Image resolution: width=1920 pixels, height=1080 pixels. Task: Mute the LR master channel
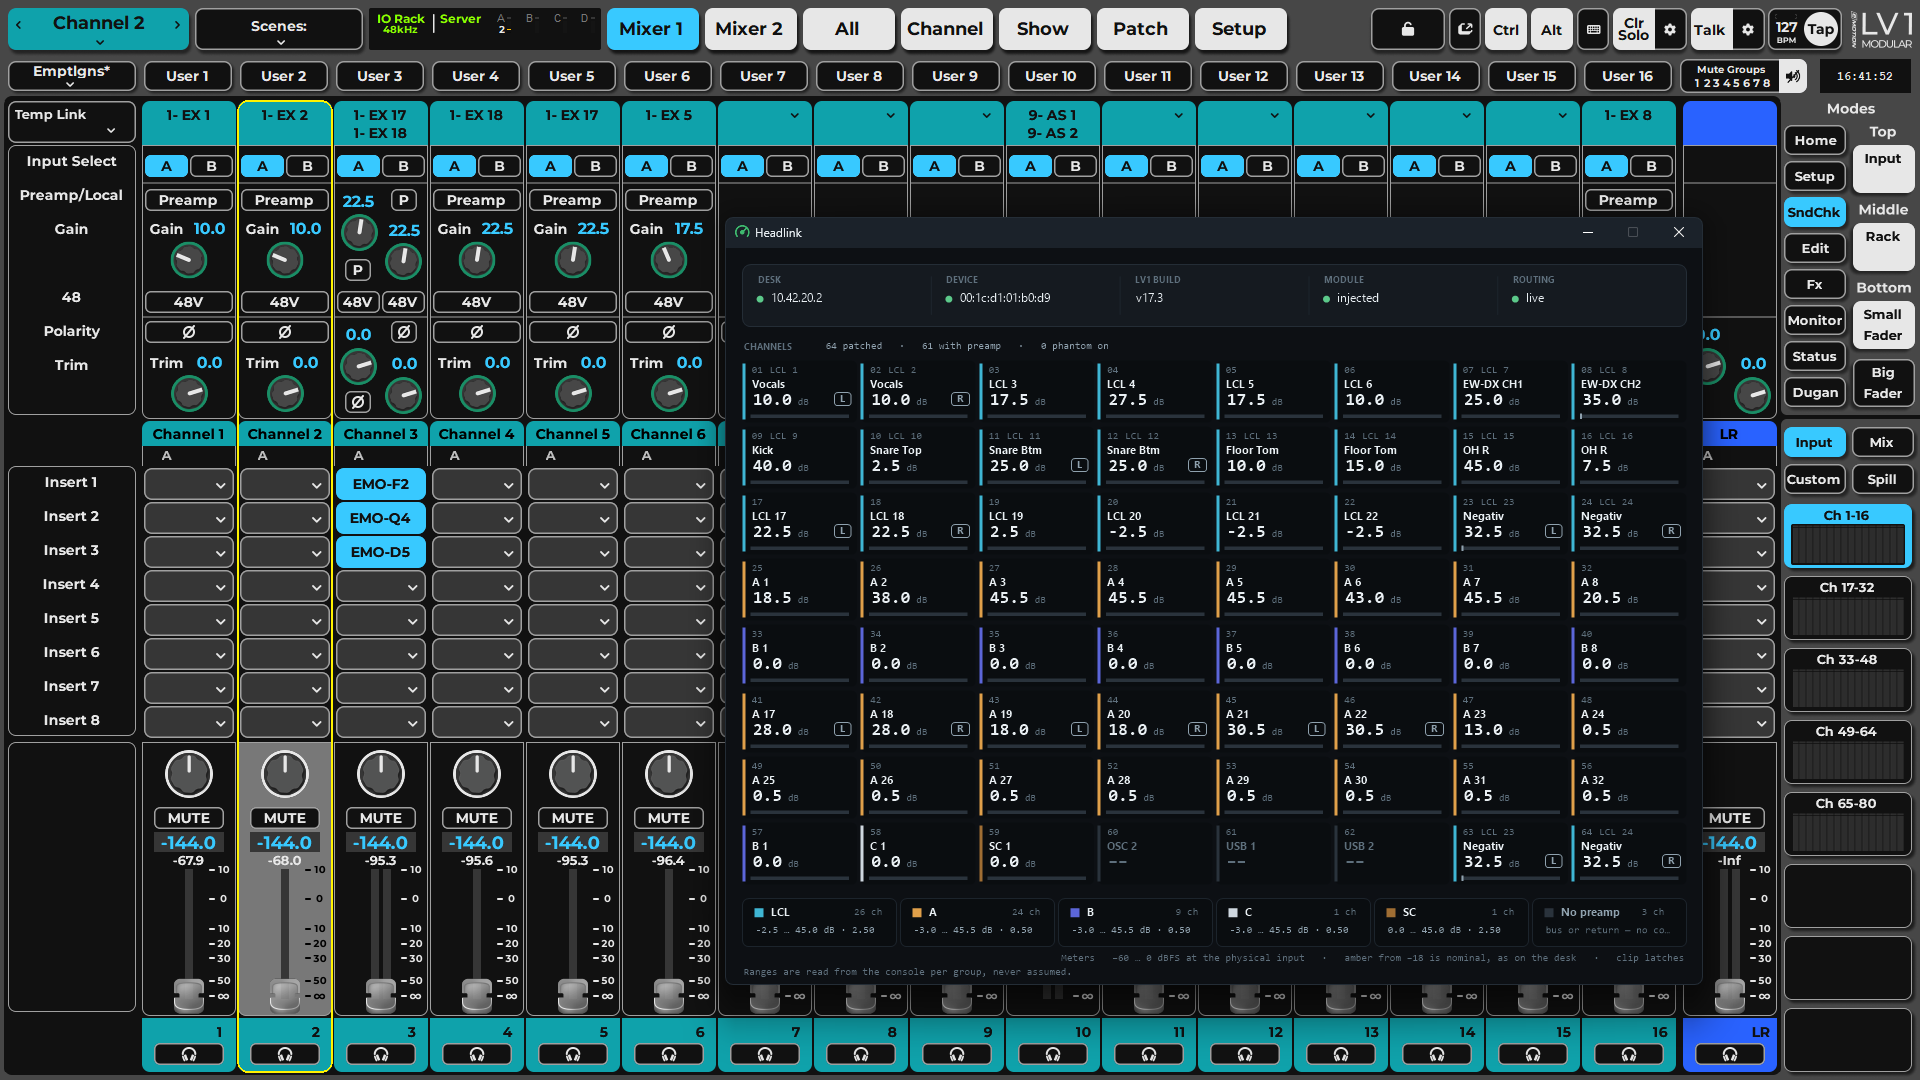1730,818
